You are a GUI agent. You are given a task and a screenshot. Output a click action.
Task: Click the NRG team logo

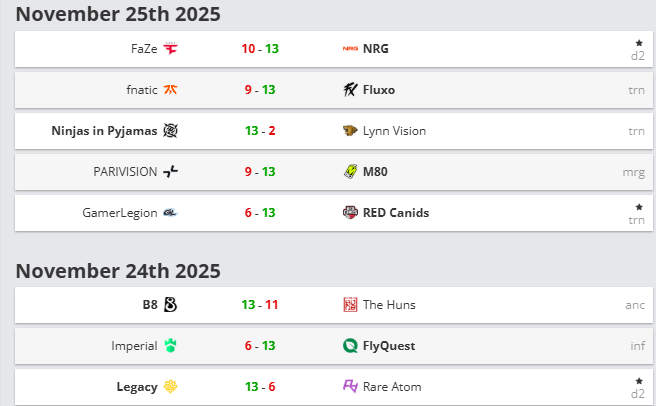[x=350, y=49]
